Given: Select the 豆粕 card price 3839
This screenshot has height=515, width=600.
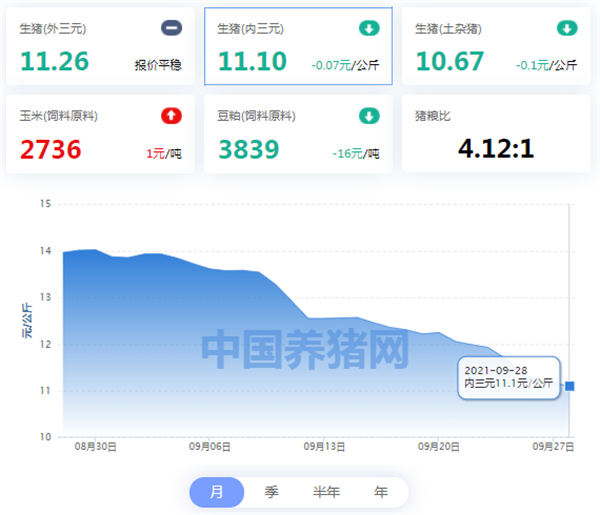Looking at the screenshot, I should pyautogui.click(x=249, y=149).
